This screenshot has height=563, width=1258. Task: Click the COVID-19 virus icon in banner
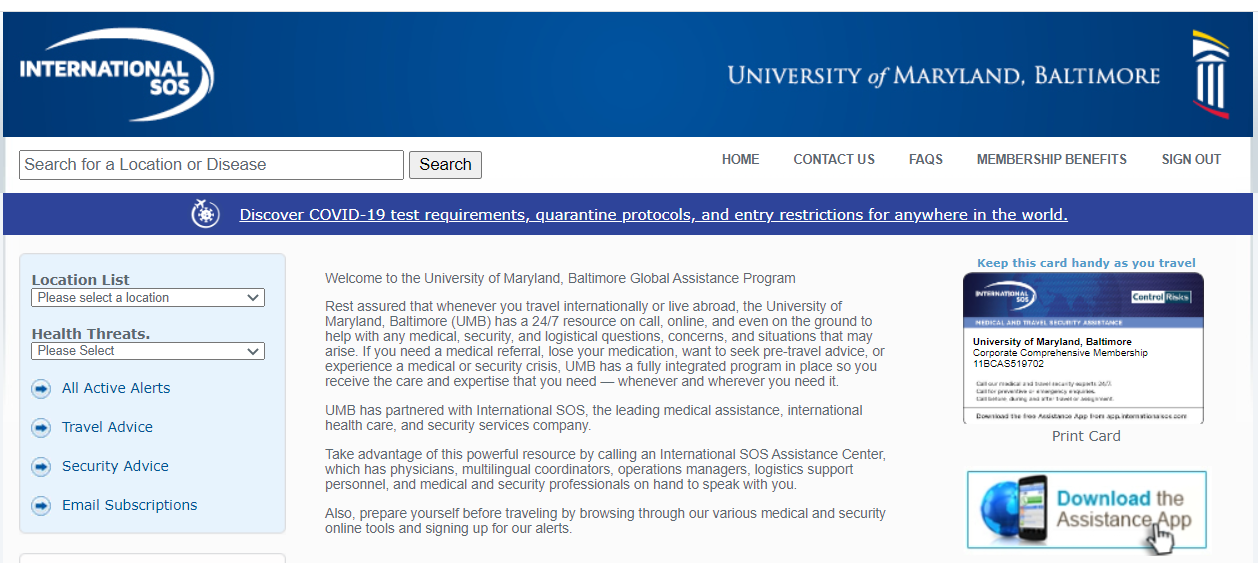(205, 214)
